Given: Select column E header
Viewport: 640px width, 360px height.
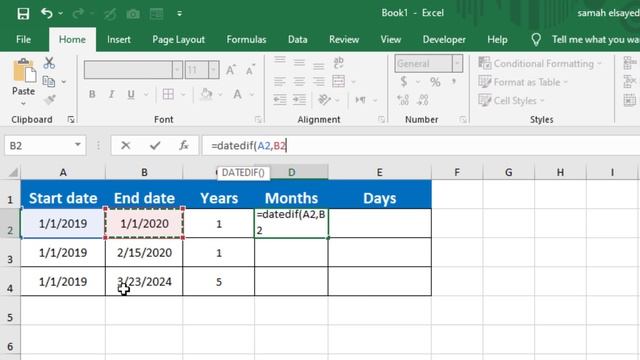Looking at the screenshot, I should [379, 172].
